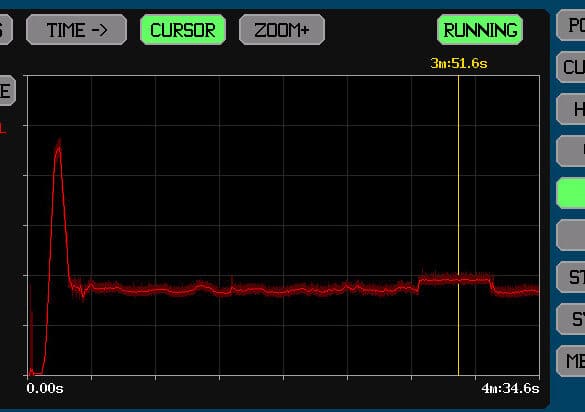585x412 pixels.
Task: Click the 4m:34.6s end time label
Action: (x=510, y=388)
